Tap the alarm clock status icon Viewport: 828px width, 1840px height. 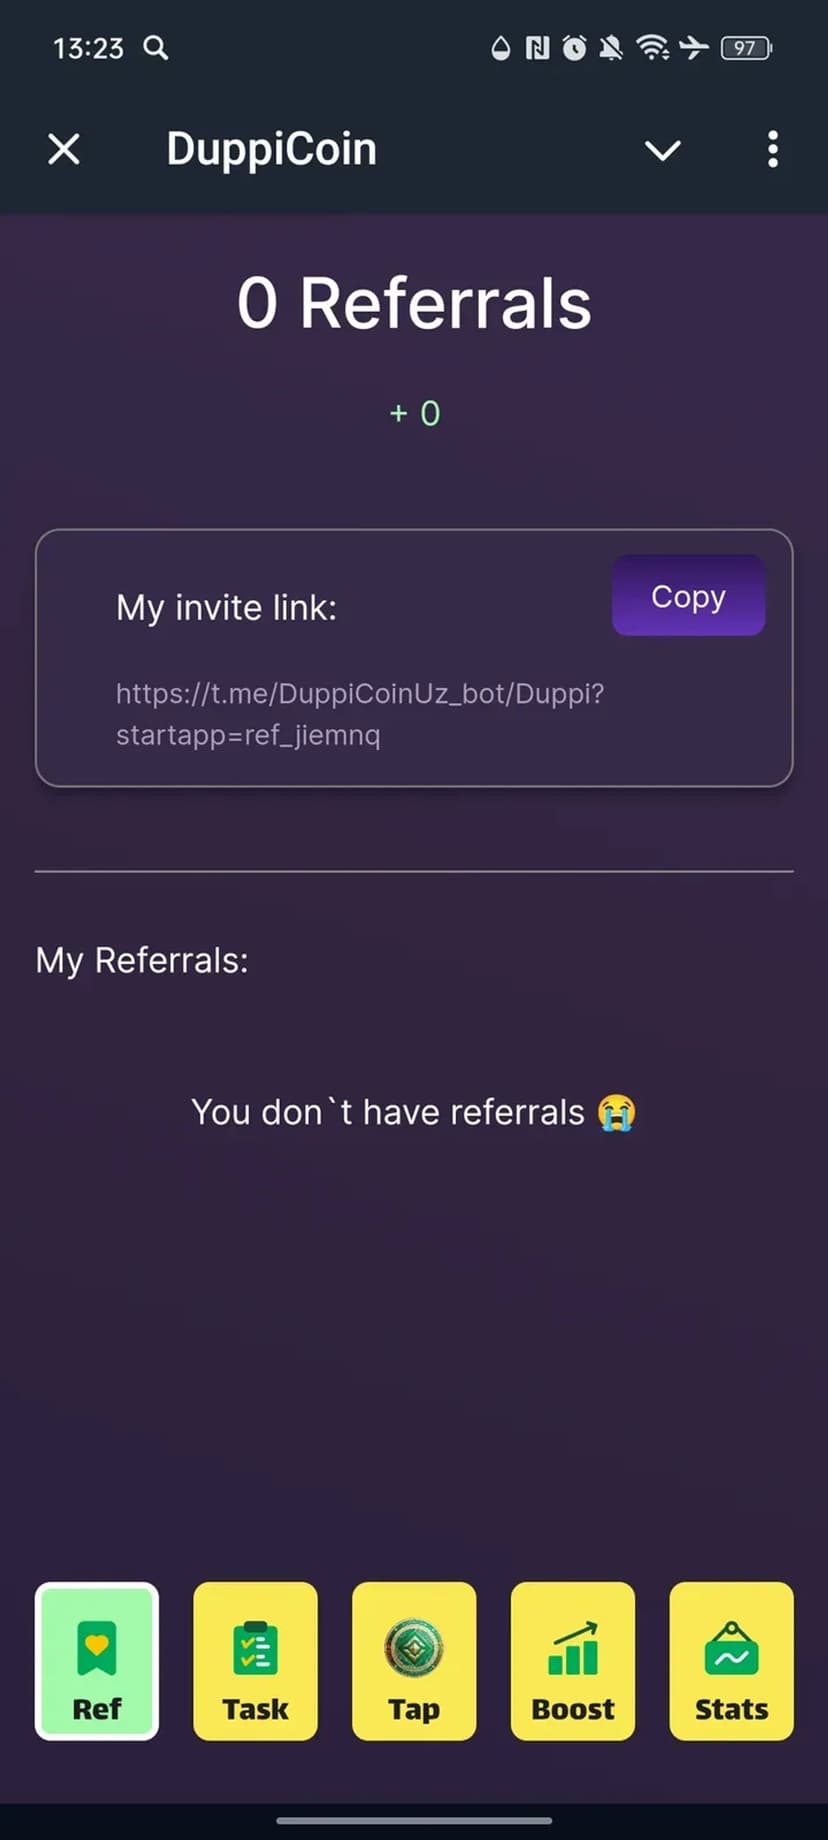tap(574, 47)
